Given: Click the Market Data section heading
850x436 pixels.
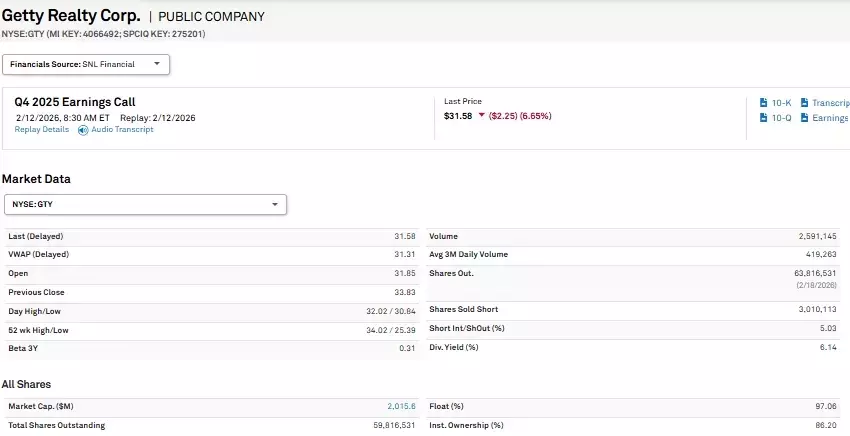Looking at the screenshot, I should (x=36, y=179).
